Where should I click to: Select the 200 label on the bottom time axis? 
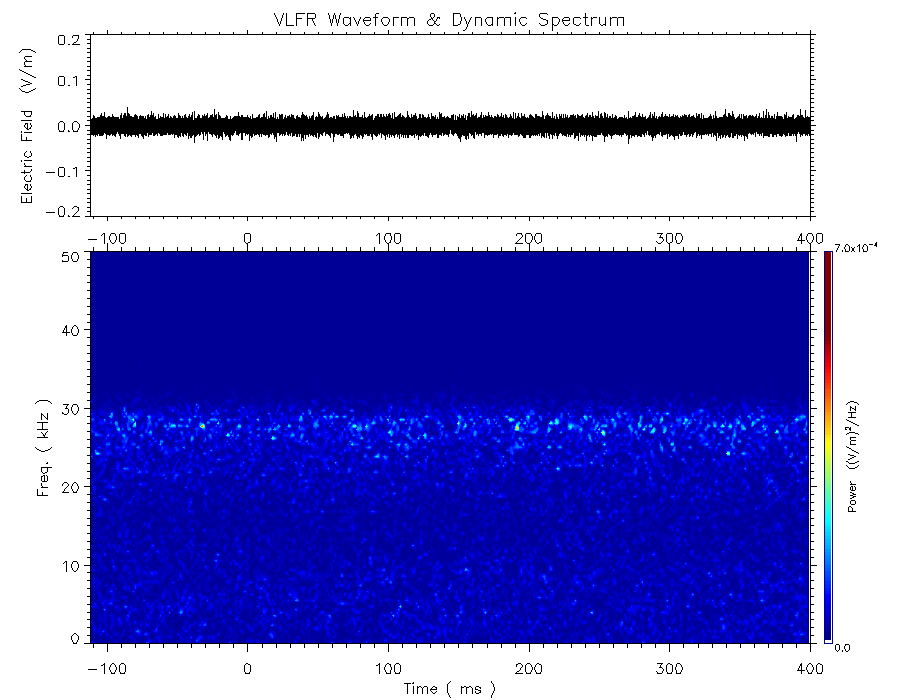[x=528, y=666]
